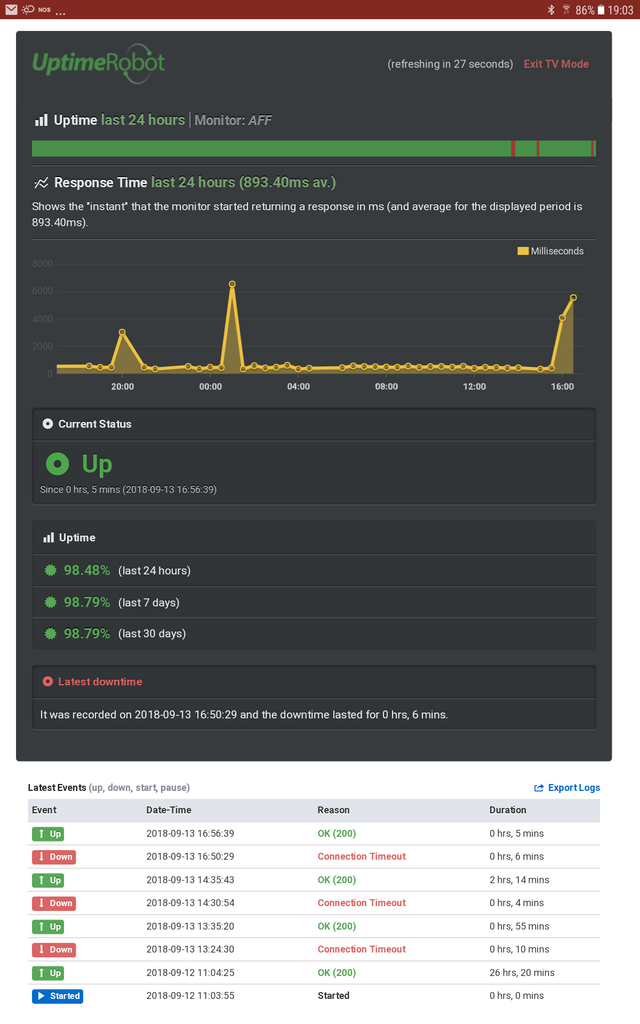The image size is (640, 1024).
Task: Click the blue Started event badge
Action: pos(57,996)
